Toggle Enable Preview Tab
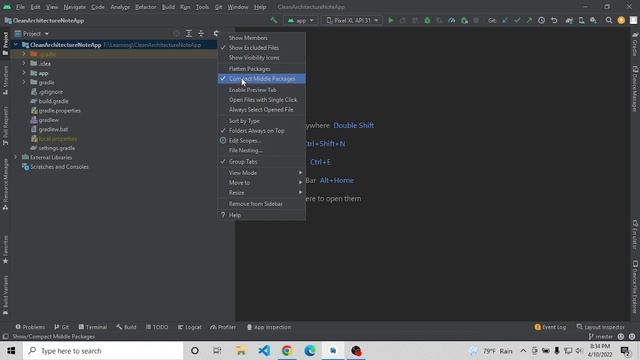 [x=261, y=90]
